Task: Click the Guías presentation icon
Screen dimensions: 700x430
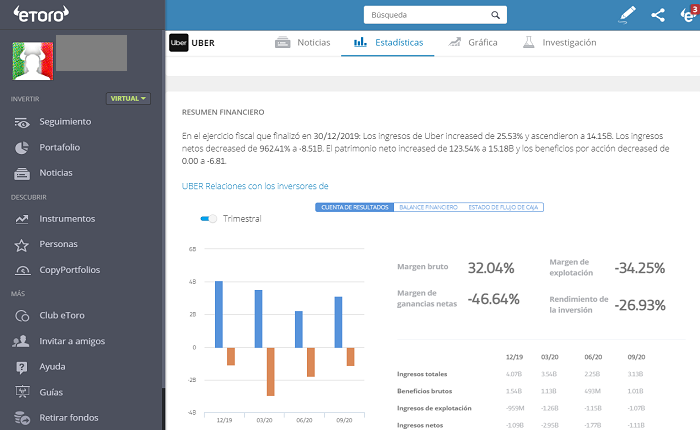Action: (x=22, y=392)
